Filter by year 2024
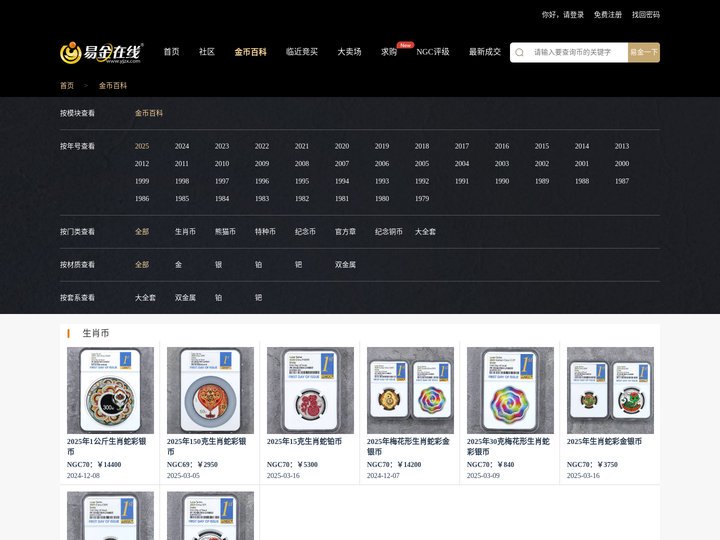Image resolution: width=720 pixels, height=540 pixels. click(182, 146)
